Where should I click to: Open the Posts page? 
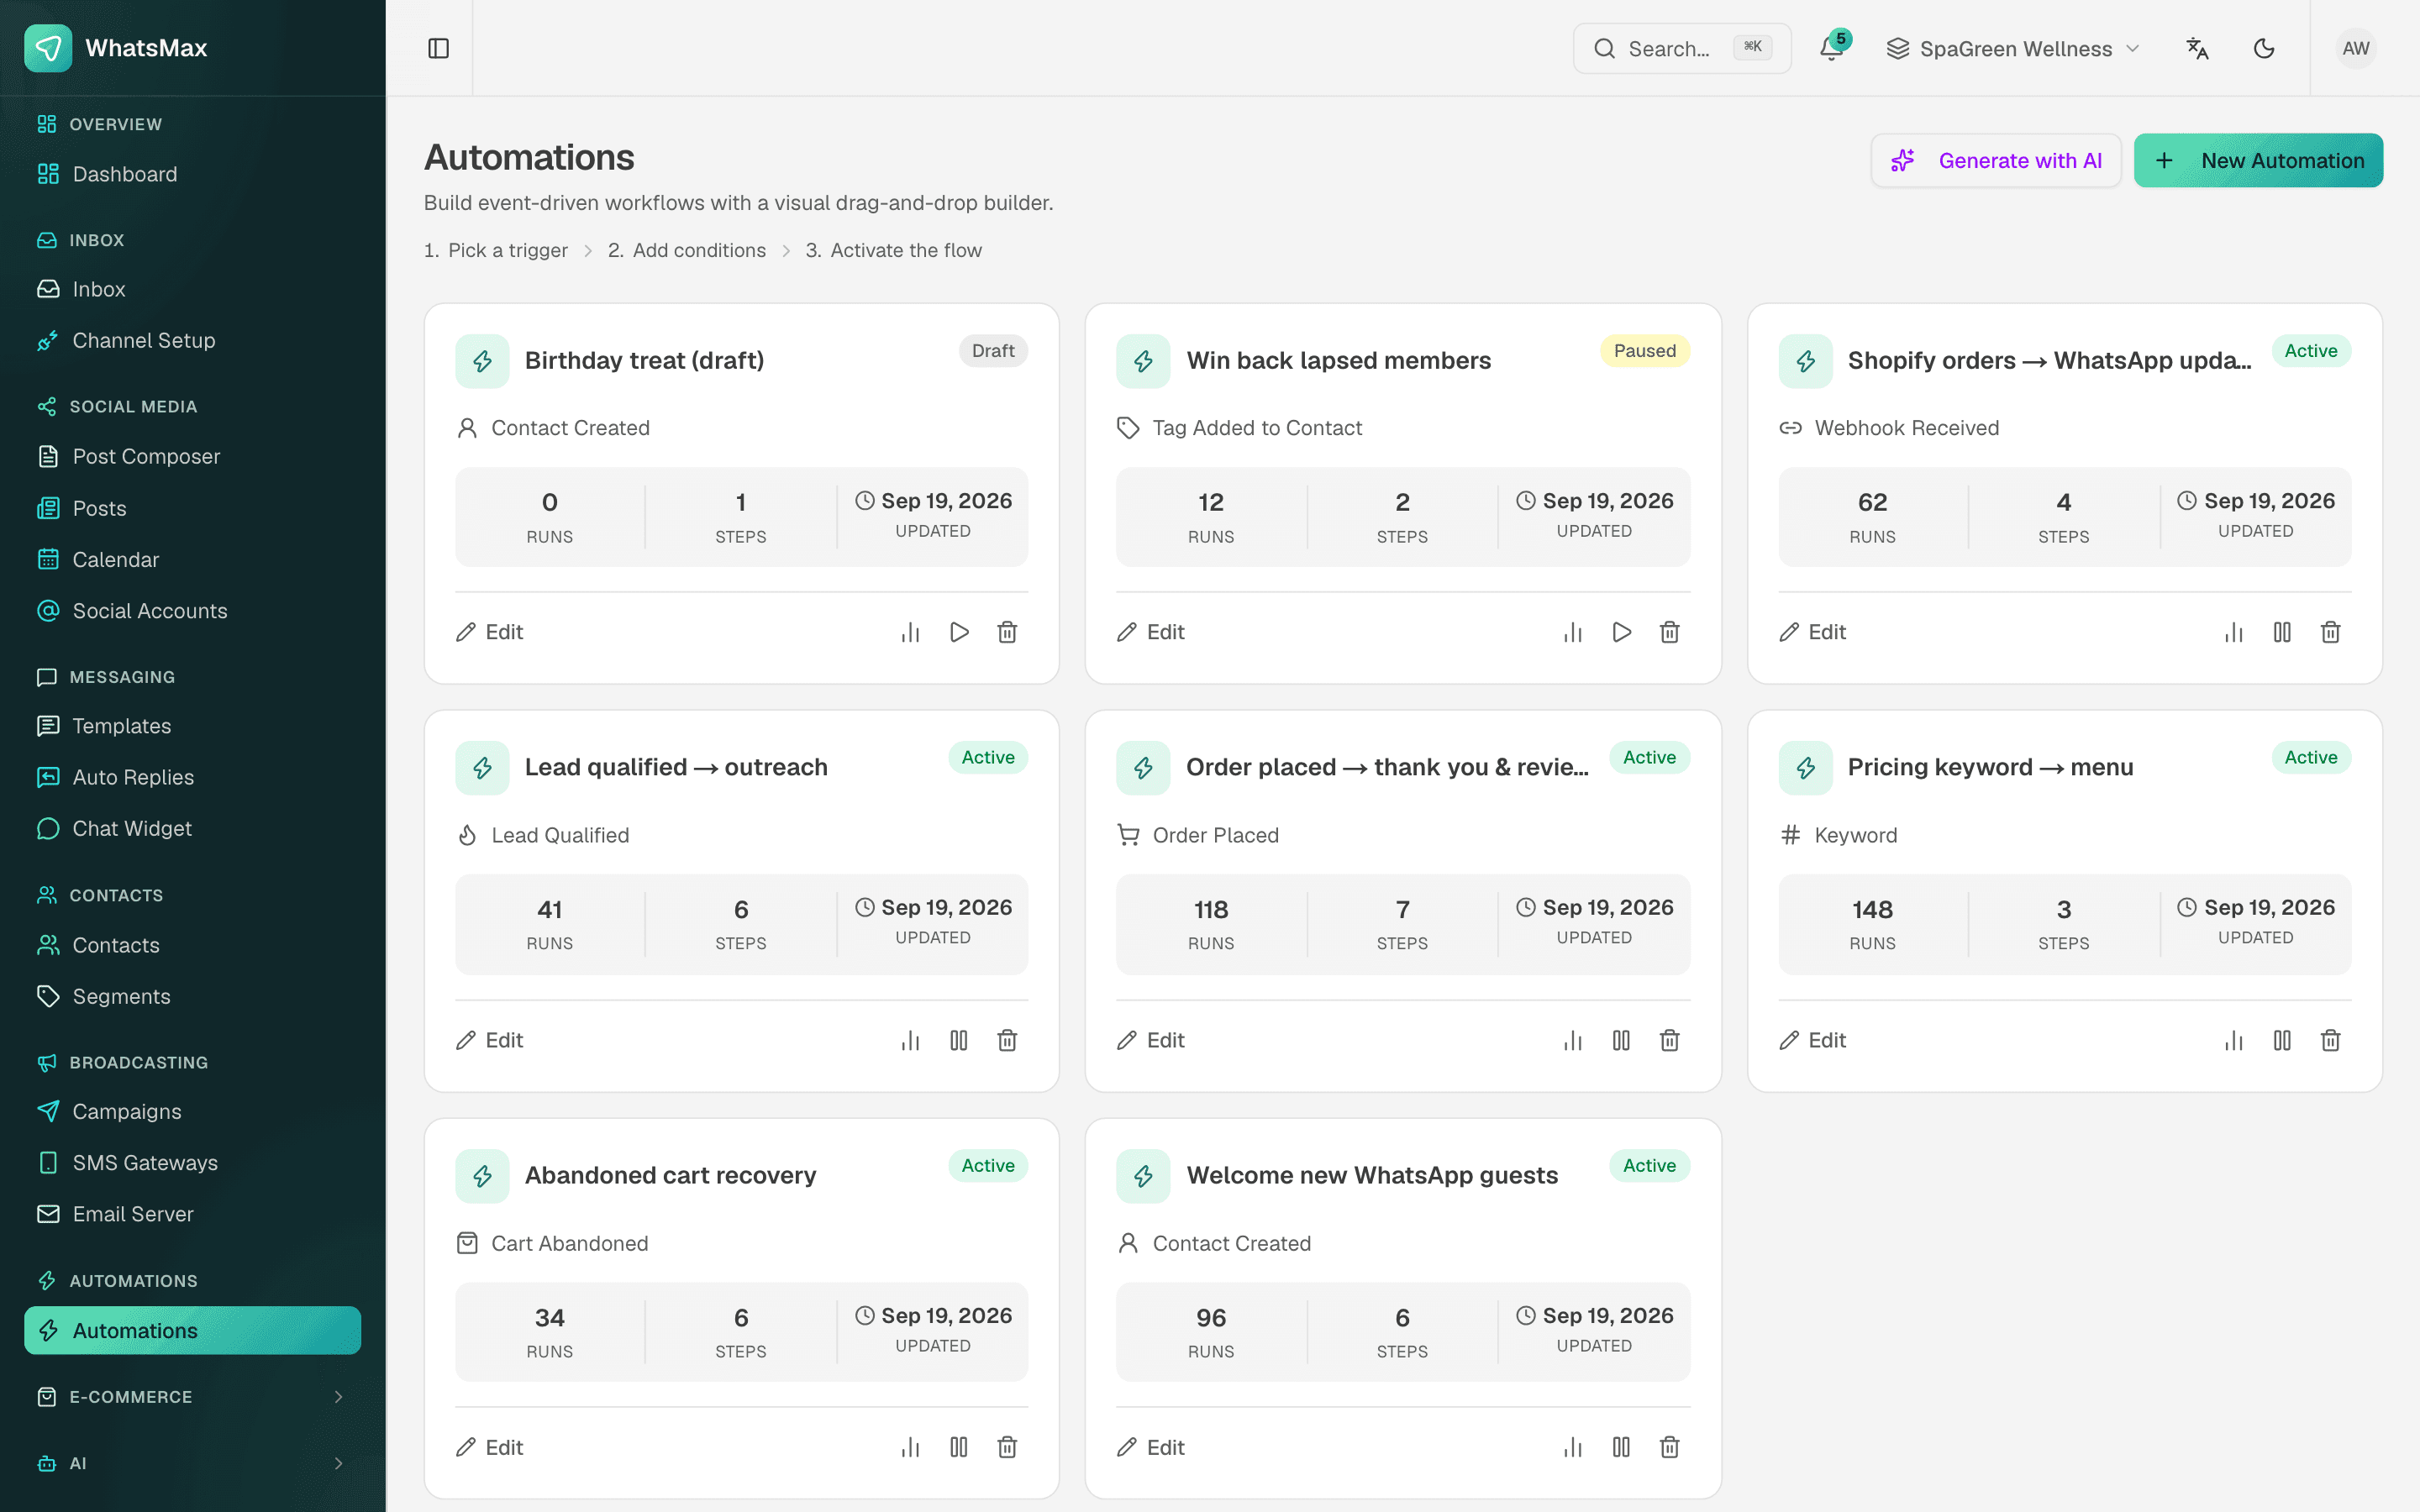(192, 508)
